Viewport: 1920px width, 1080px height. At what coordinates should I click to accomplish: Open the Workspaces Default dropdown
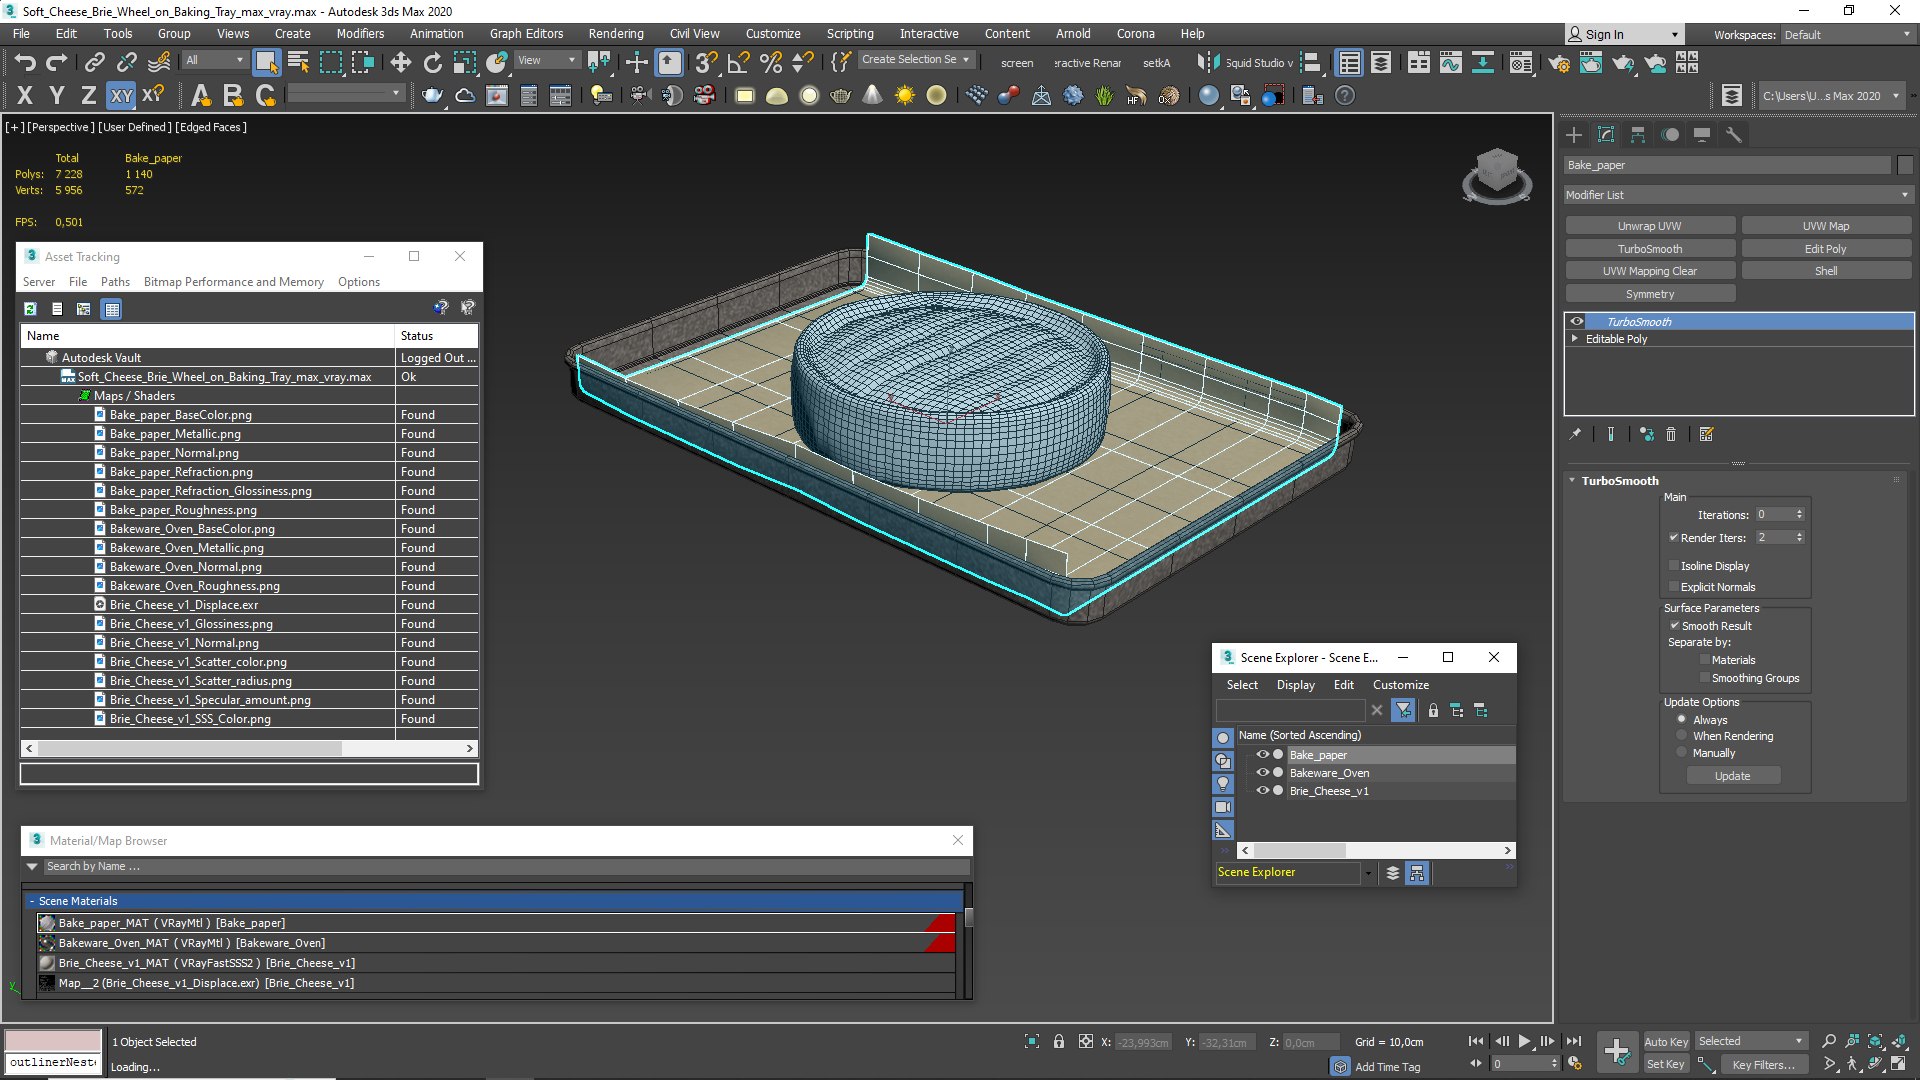[1847, 35]
